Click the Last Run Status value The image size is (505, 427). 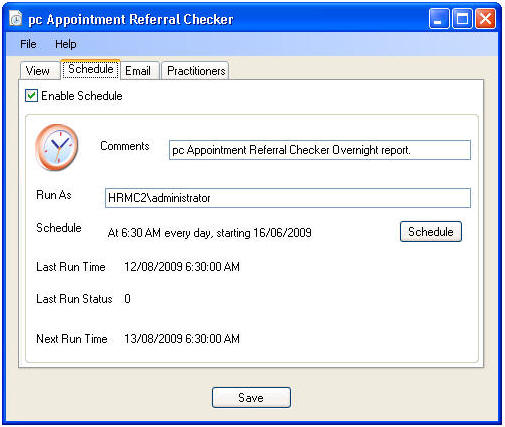(x=127, y=299)
